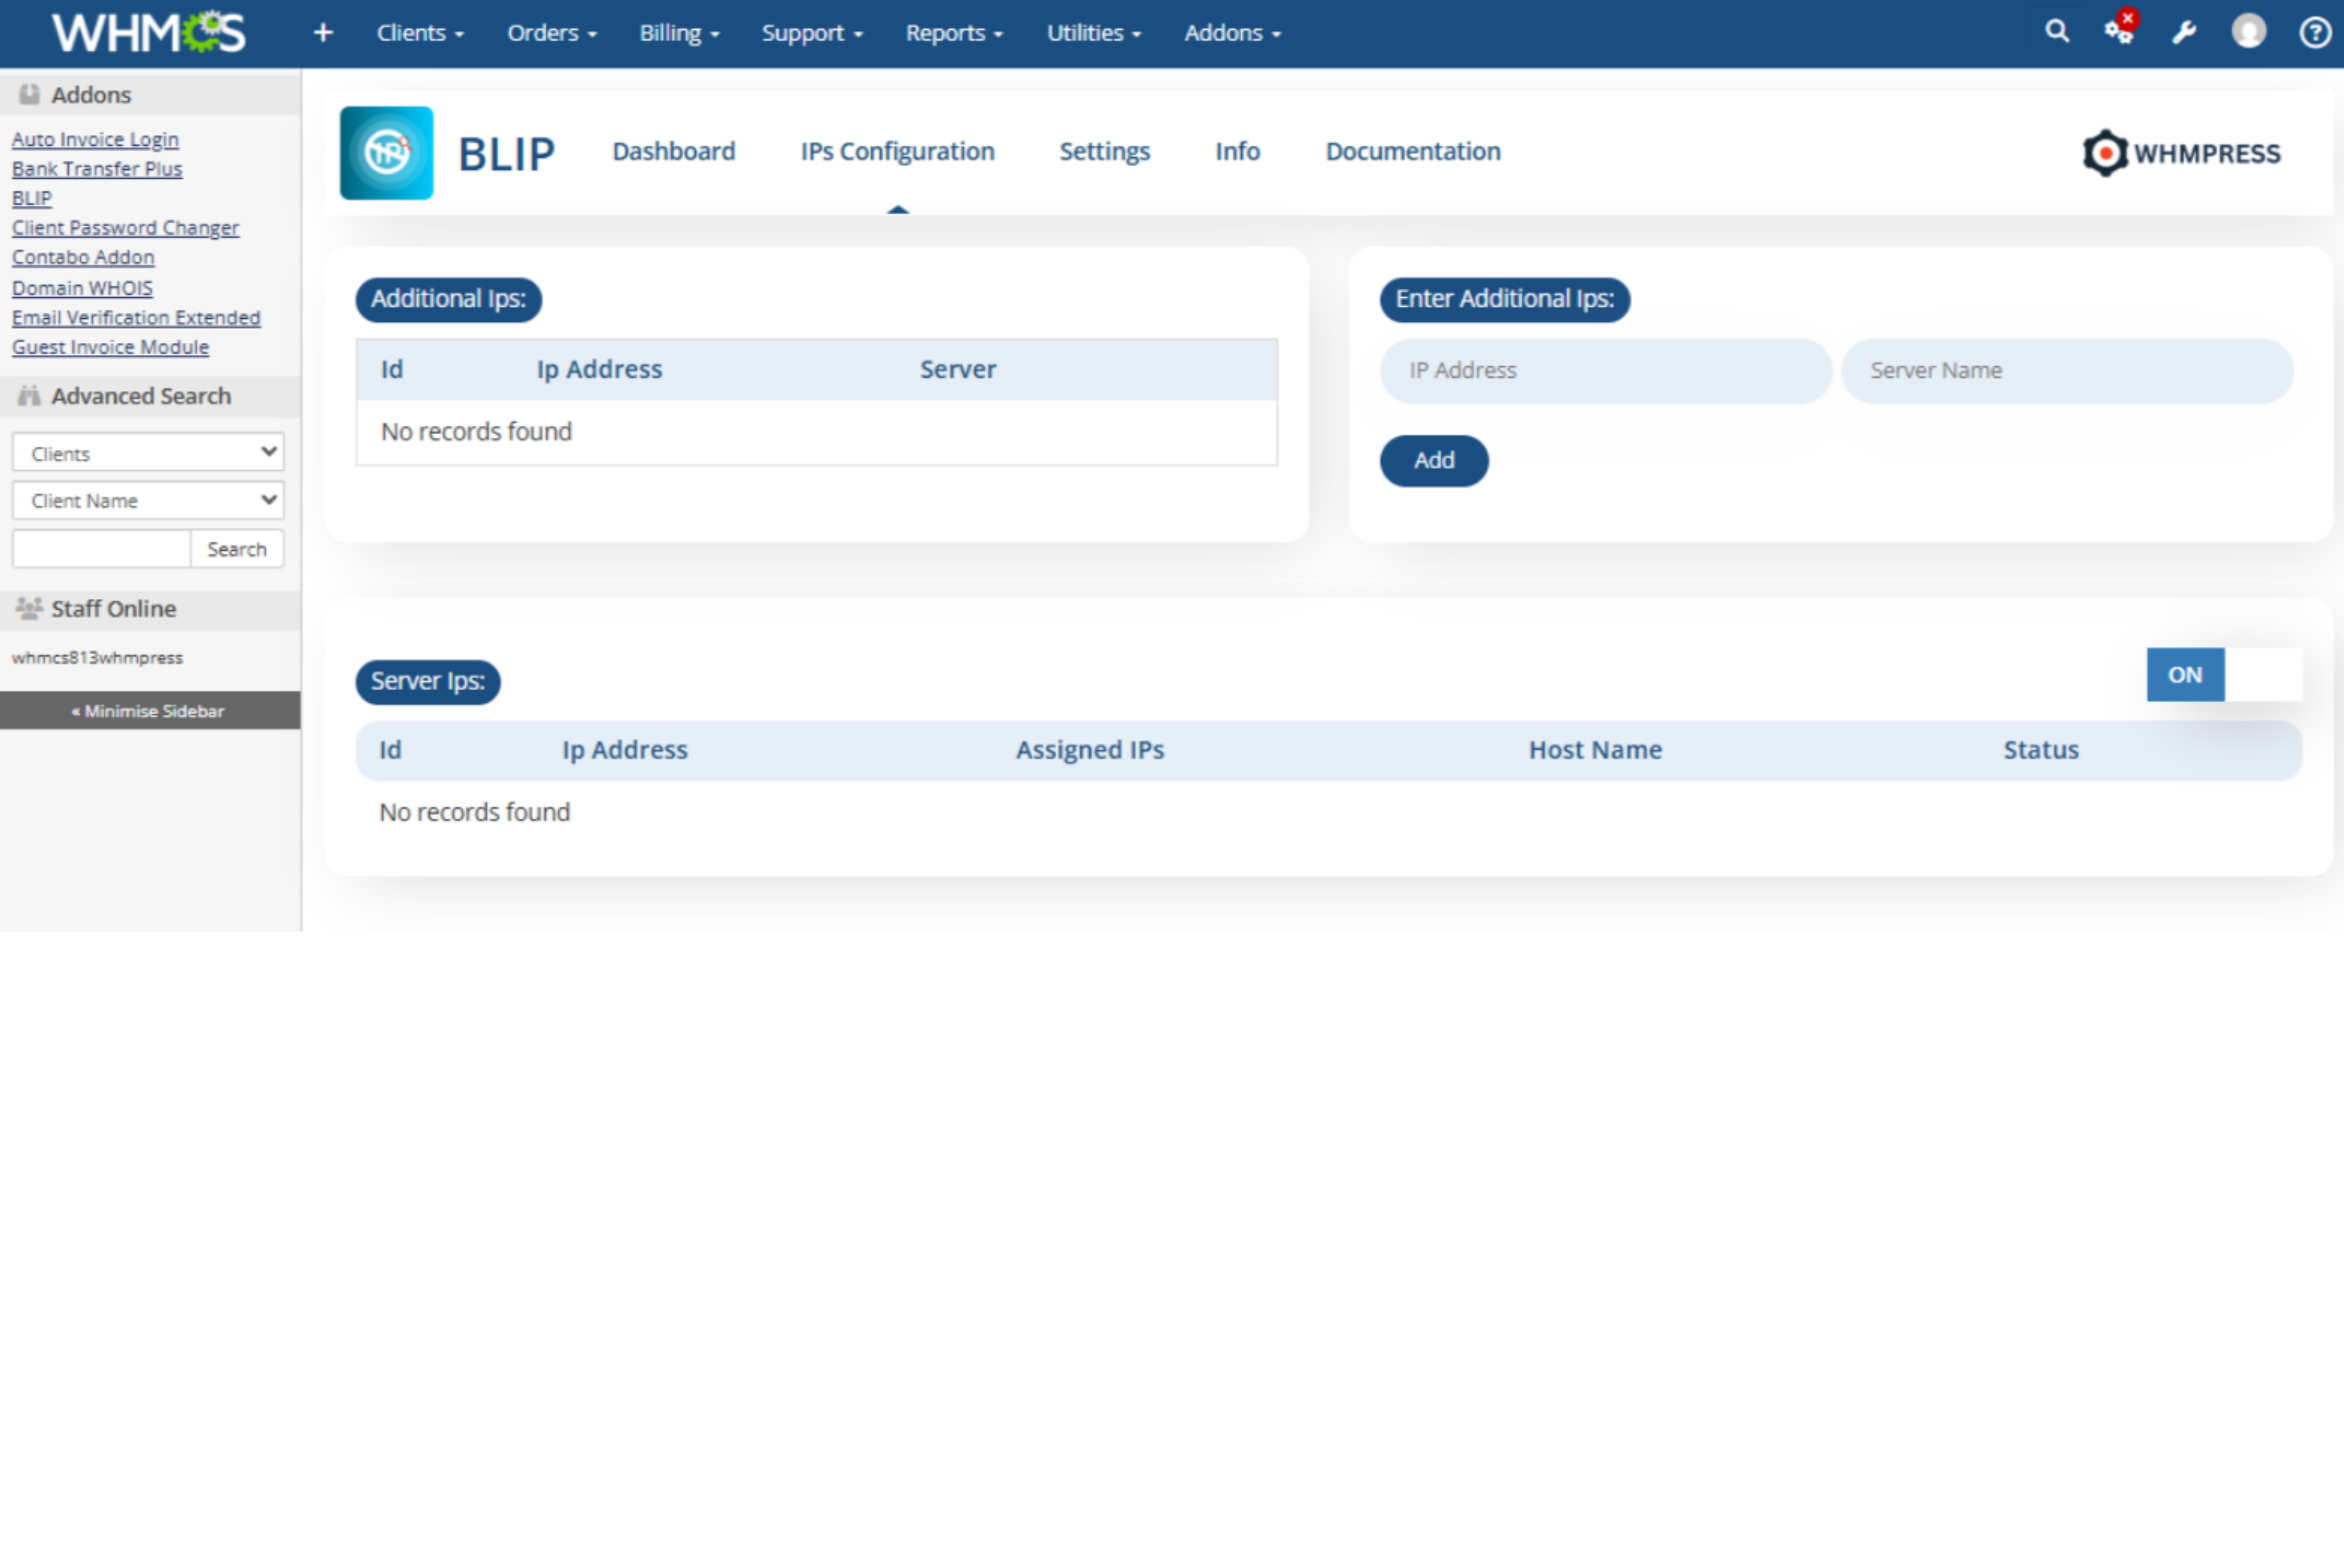Open the Client Name field dropdown
The height and width of the screenshot is (1563, 2344).
[x=148, y=500]
